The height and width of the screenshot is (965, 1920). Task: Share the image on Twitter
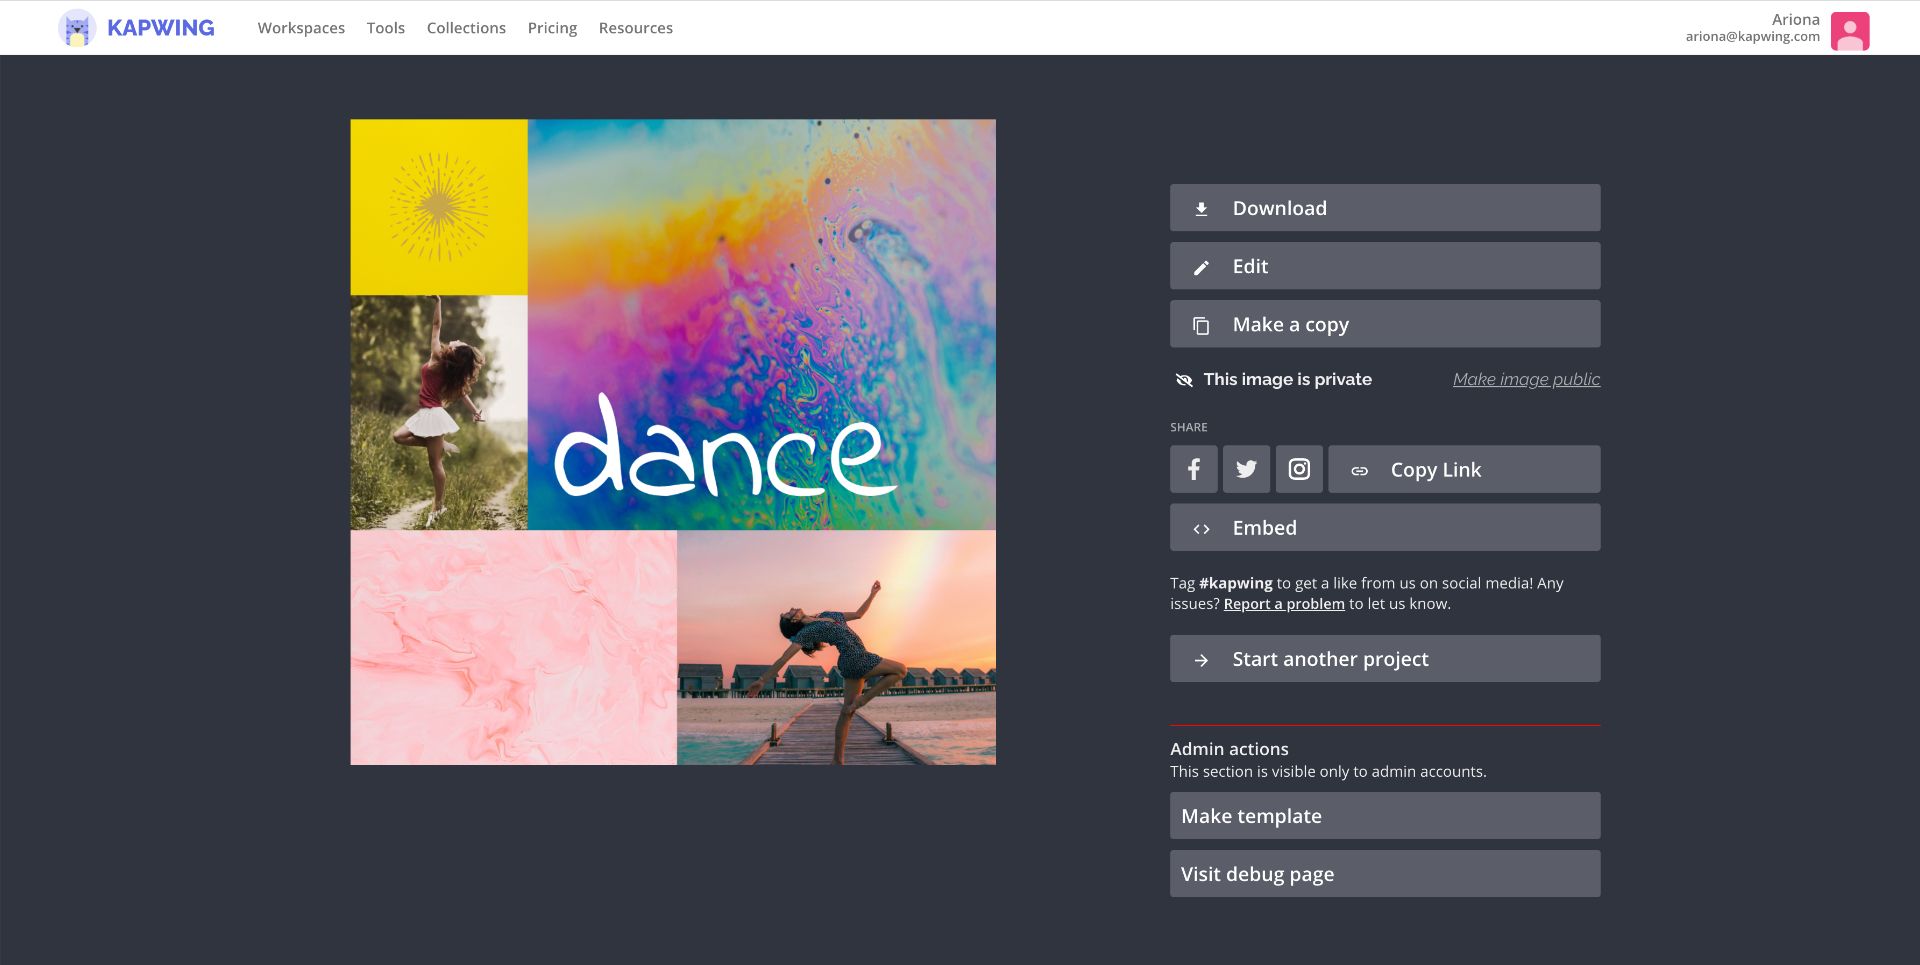pos(1246,469)
